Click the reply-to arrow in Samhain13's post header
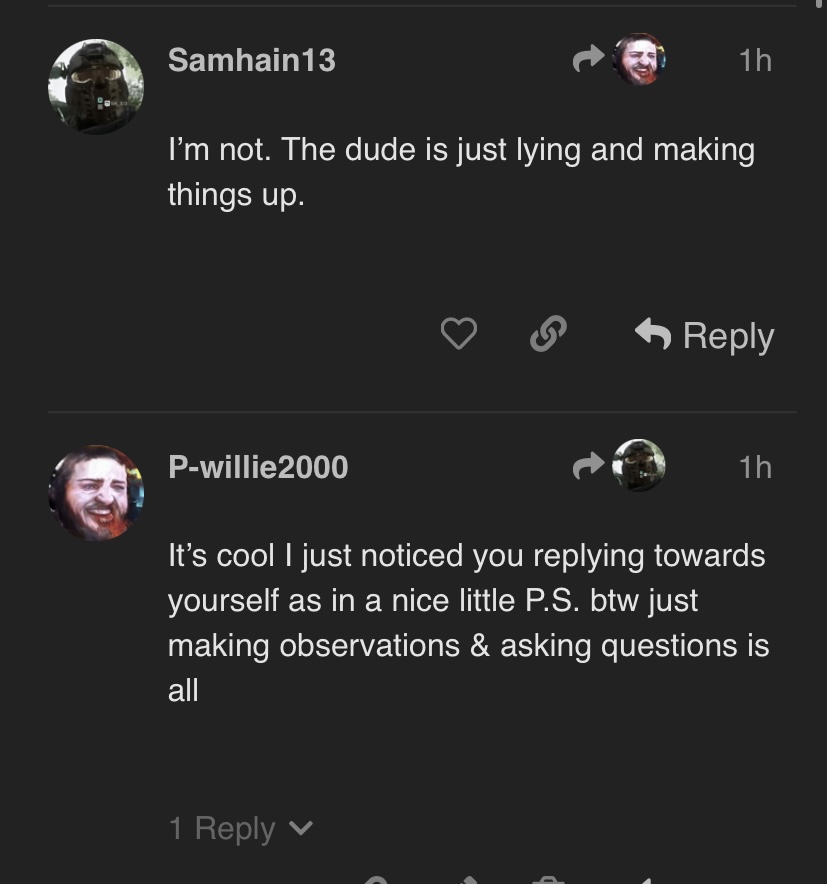This screenshot has width=827, height=884. 589,61
